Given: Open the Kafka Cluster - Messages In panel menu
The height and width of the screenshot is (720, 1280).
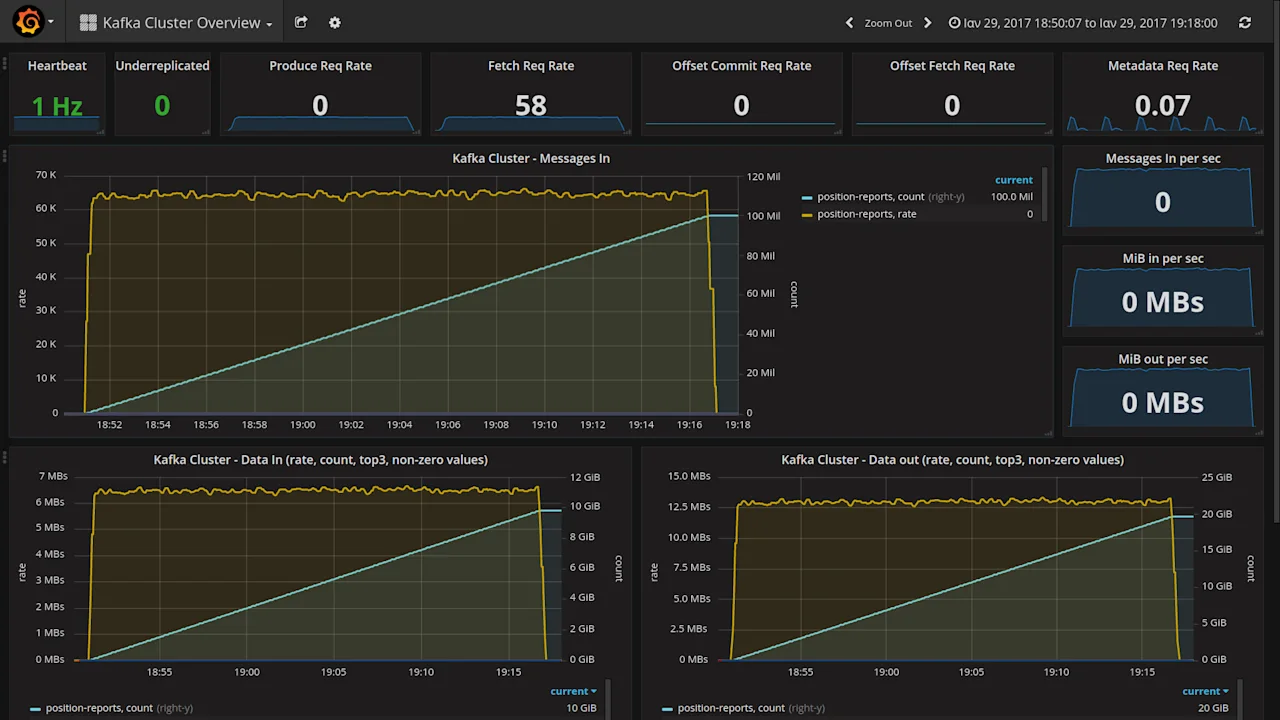Looking at the screenshot, I should (531, 158).
